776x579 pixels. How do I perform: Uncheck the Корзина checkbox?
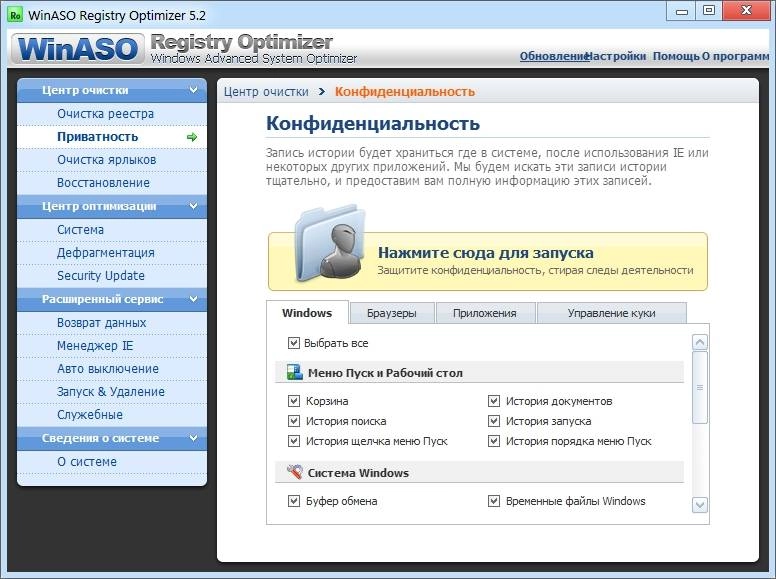point(294,401)
